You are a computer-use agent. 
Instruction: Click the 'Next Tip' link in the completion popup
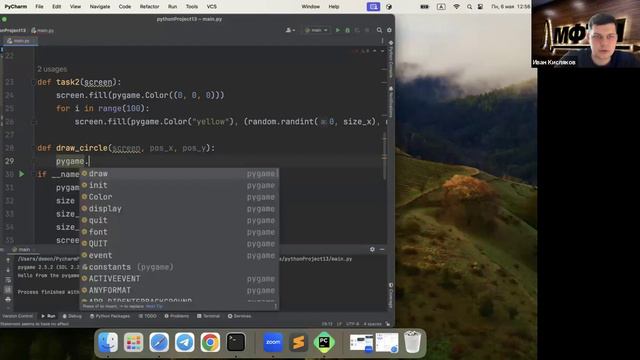[x=154, y=306]
